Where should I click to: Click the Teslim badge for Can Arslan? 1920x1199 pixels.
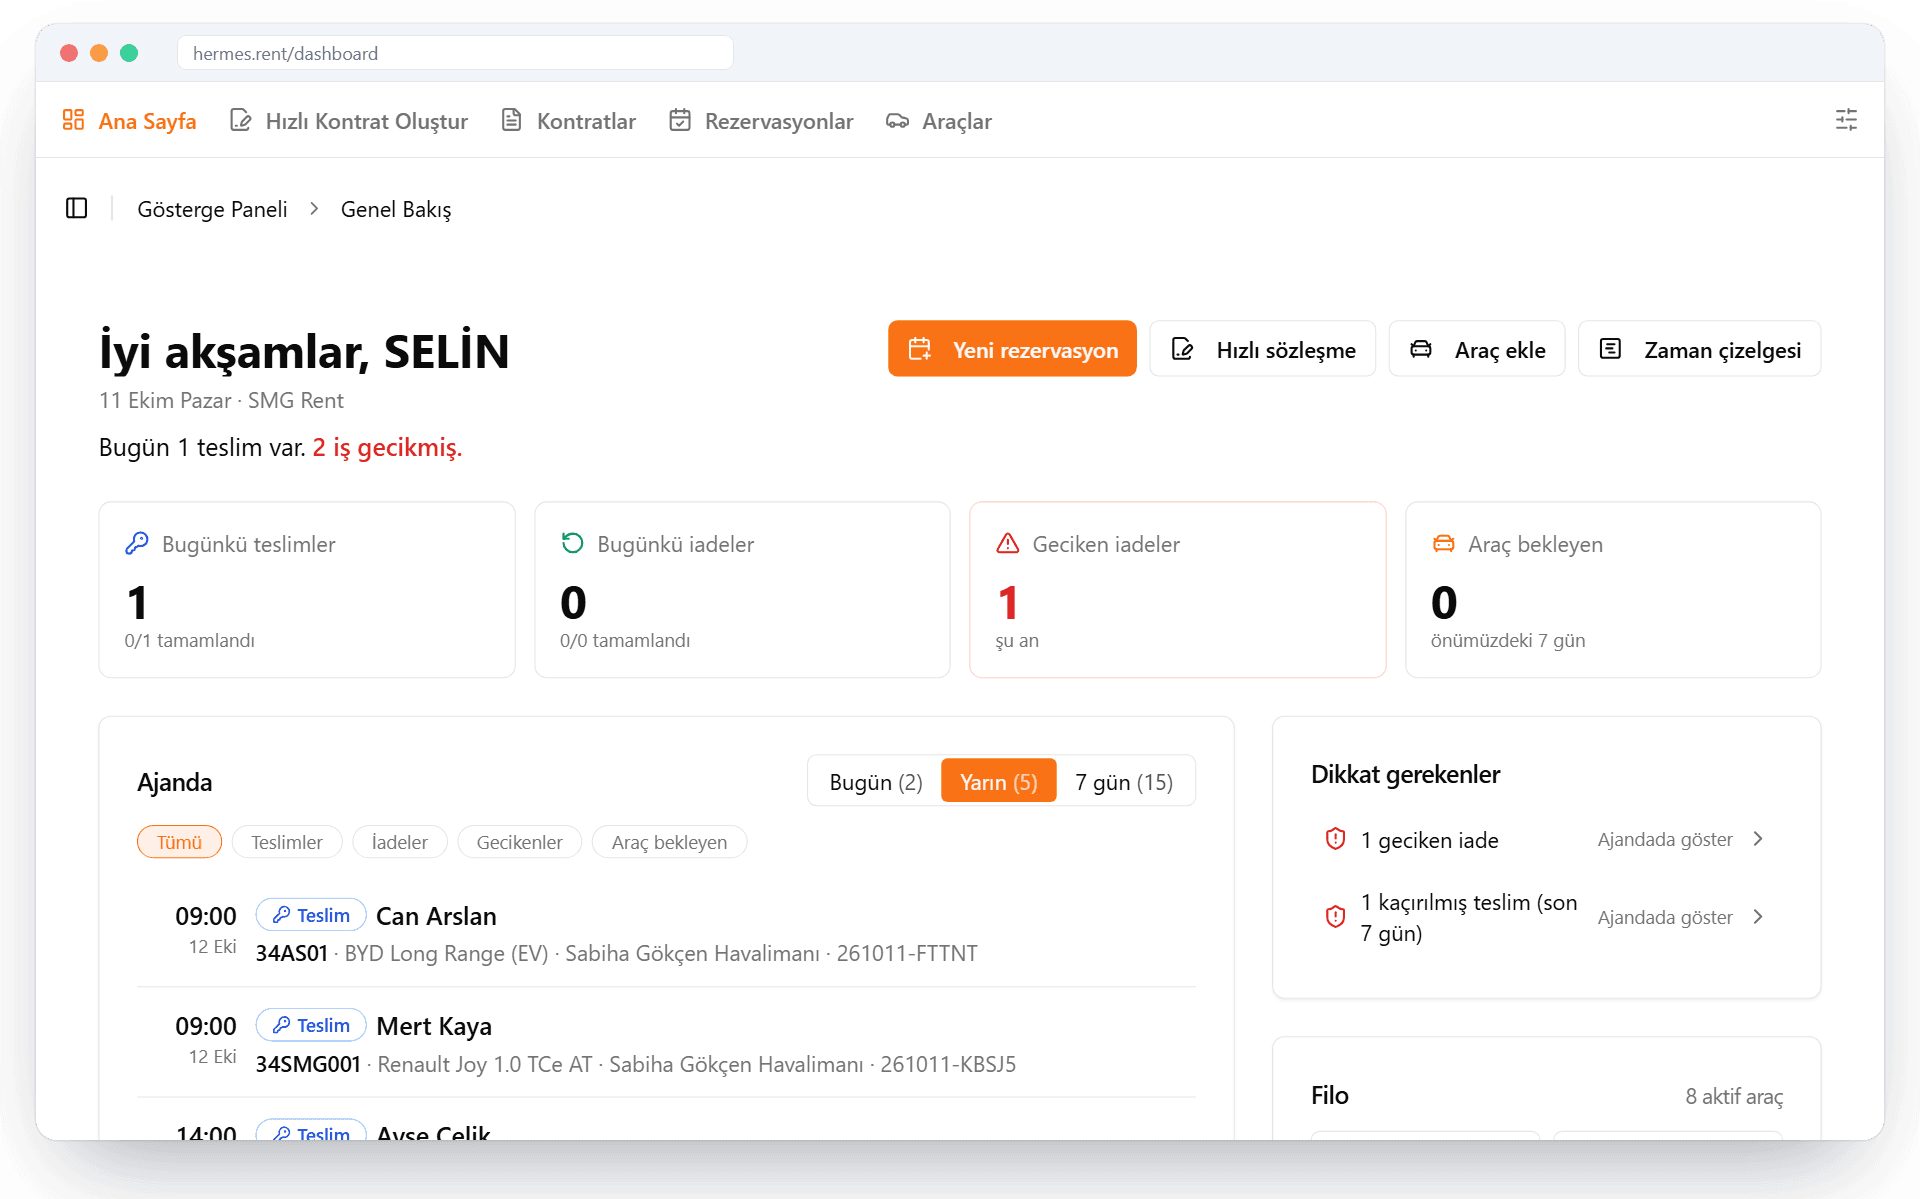coord(311,915)
